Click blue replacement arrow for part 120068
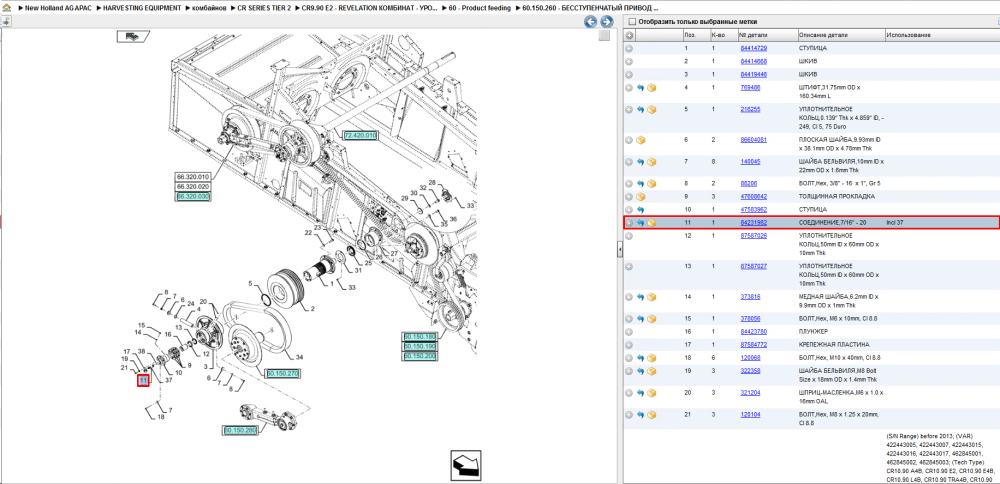This screenshot has width=1000, height=484. pos(640,358)
